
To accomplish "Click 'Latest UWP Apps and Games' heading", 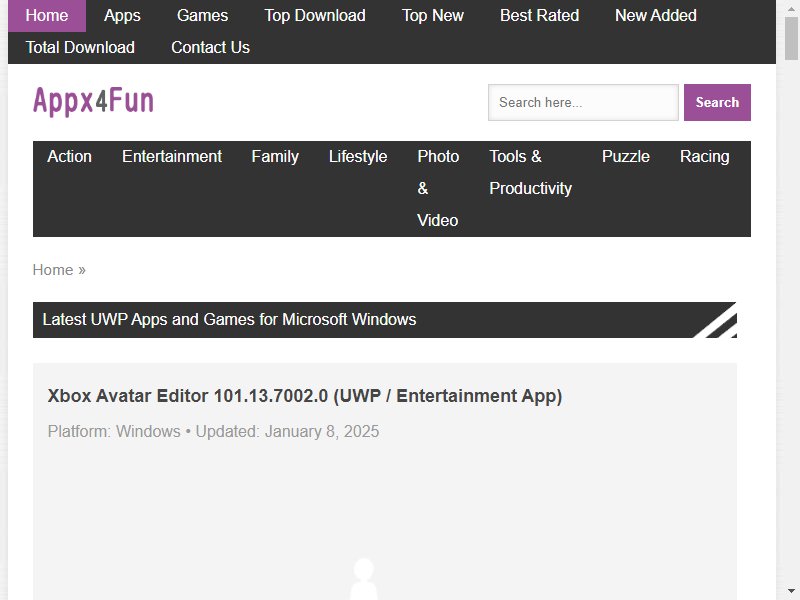I will tap(229, 319).
